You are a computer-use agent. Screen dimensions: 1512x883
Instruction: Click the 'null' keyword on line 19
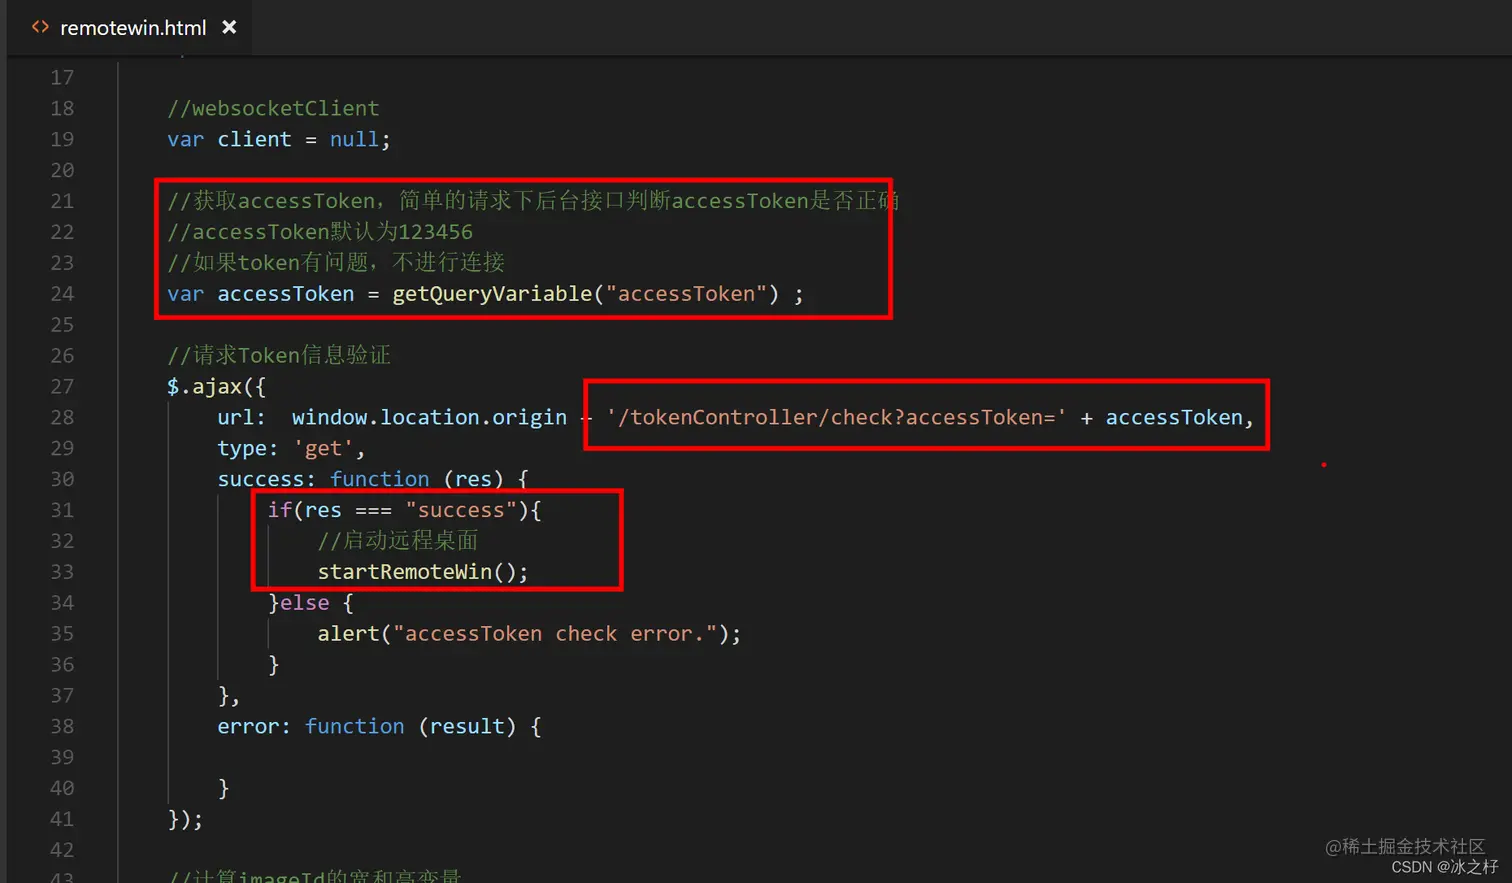(x=354, y=139)
